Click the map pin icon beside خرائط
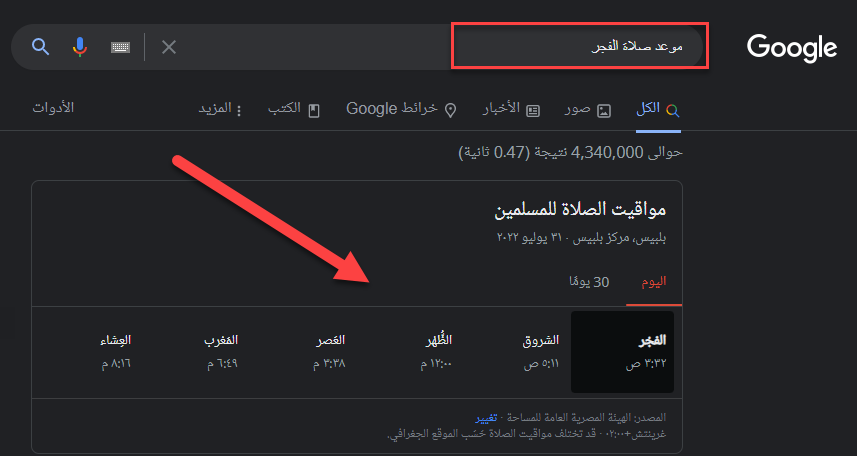The height and width of the screenshot is (456, 857). point(450,110)
